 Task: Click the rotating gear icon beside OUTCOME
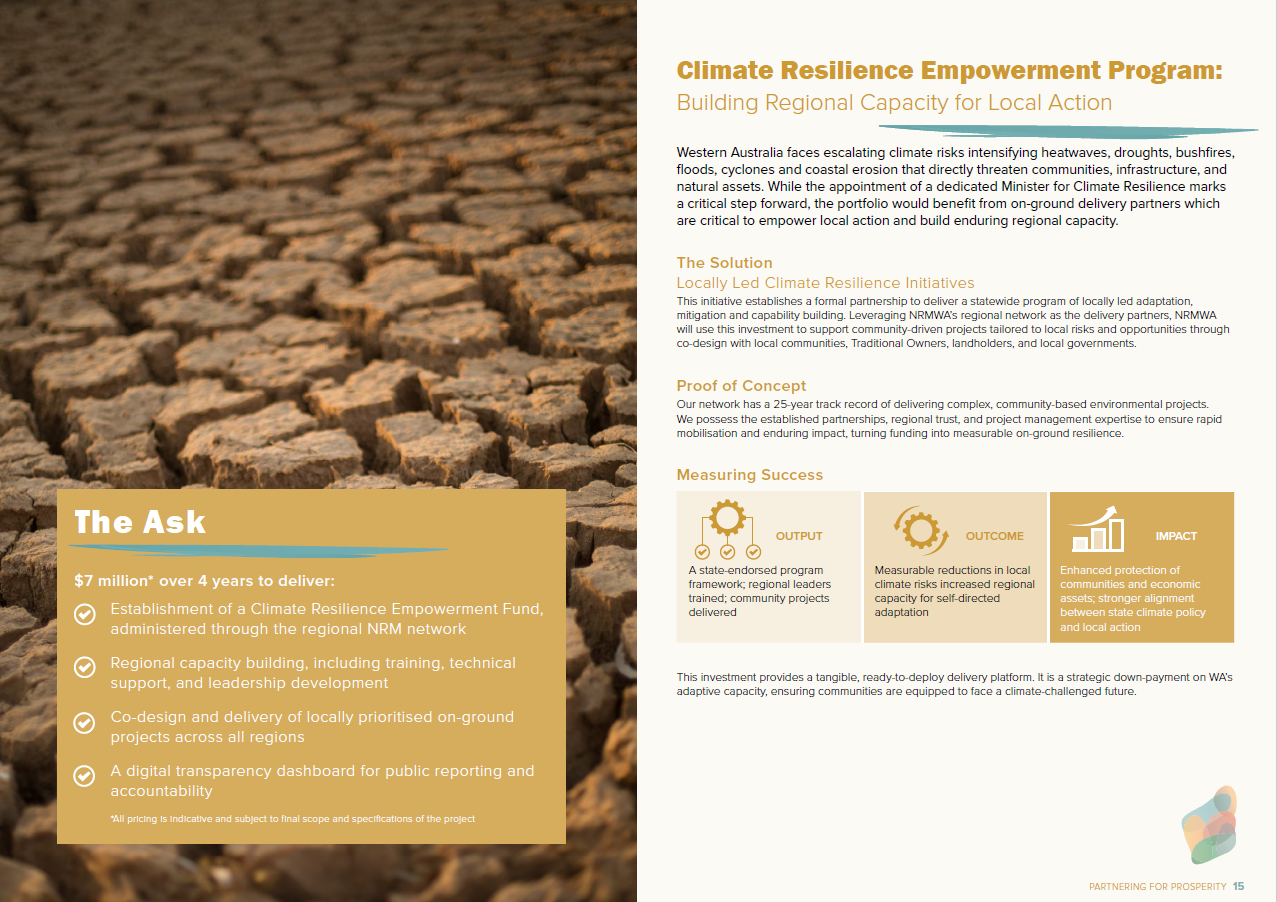pos(920,530)
